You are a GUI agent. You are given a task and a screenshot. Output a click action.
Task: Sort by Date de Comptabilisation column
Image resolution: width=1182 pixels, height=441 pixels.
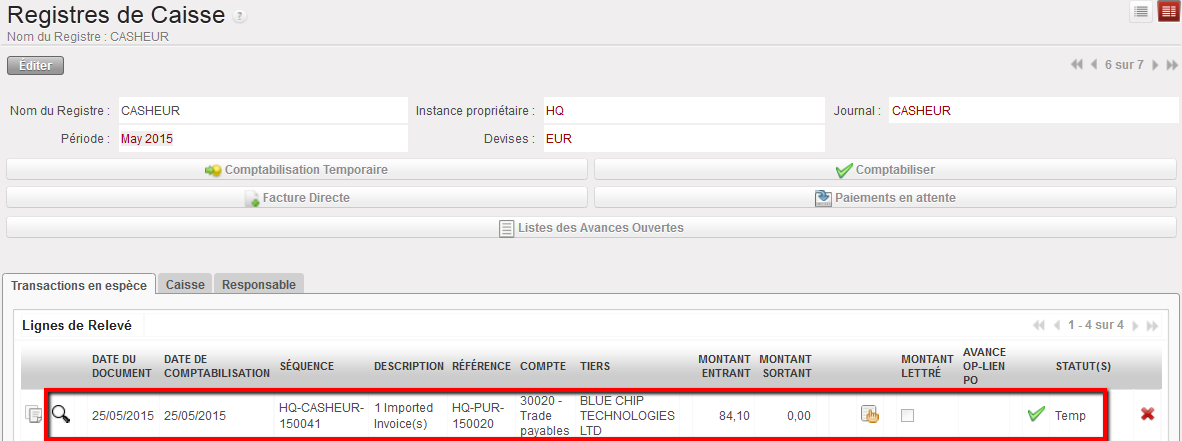click(216, 366)
